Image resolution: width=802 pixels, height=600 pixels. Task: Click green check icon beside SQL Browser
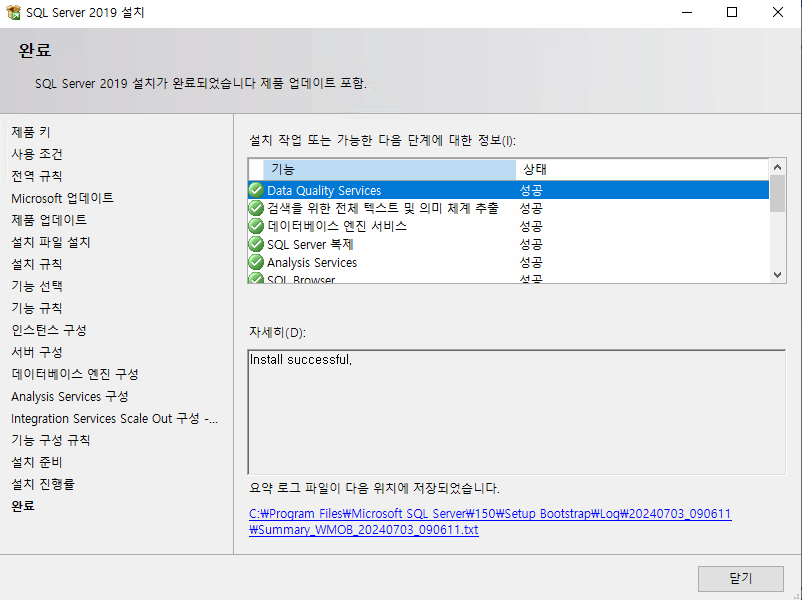[256, 278]
